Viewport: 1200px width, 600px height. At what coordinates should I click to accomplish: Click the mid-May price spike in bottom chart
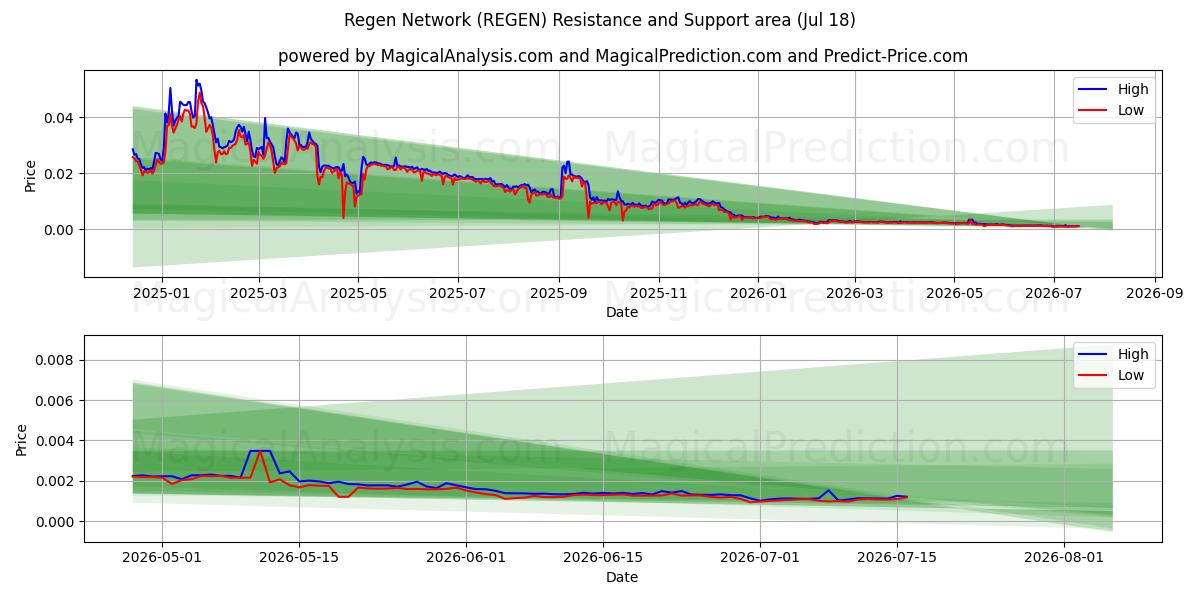point(259,451)
